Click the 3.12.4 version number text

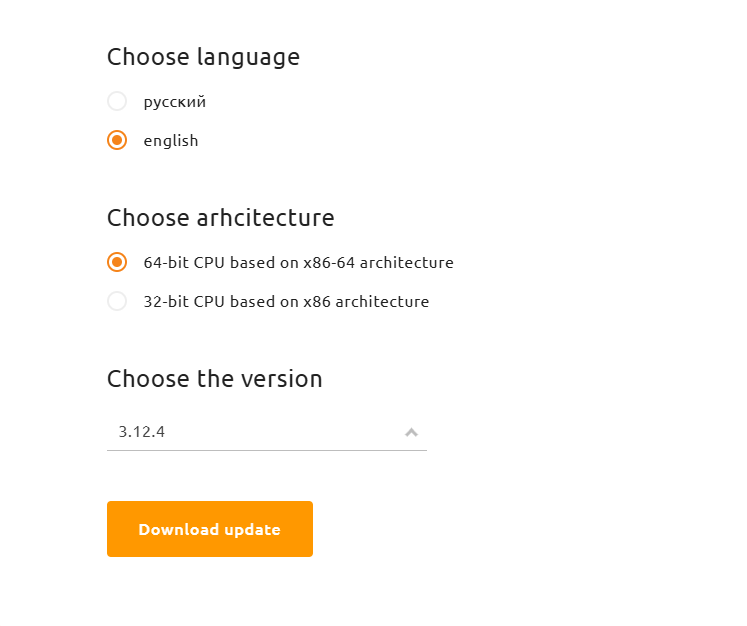pos(141,432)
